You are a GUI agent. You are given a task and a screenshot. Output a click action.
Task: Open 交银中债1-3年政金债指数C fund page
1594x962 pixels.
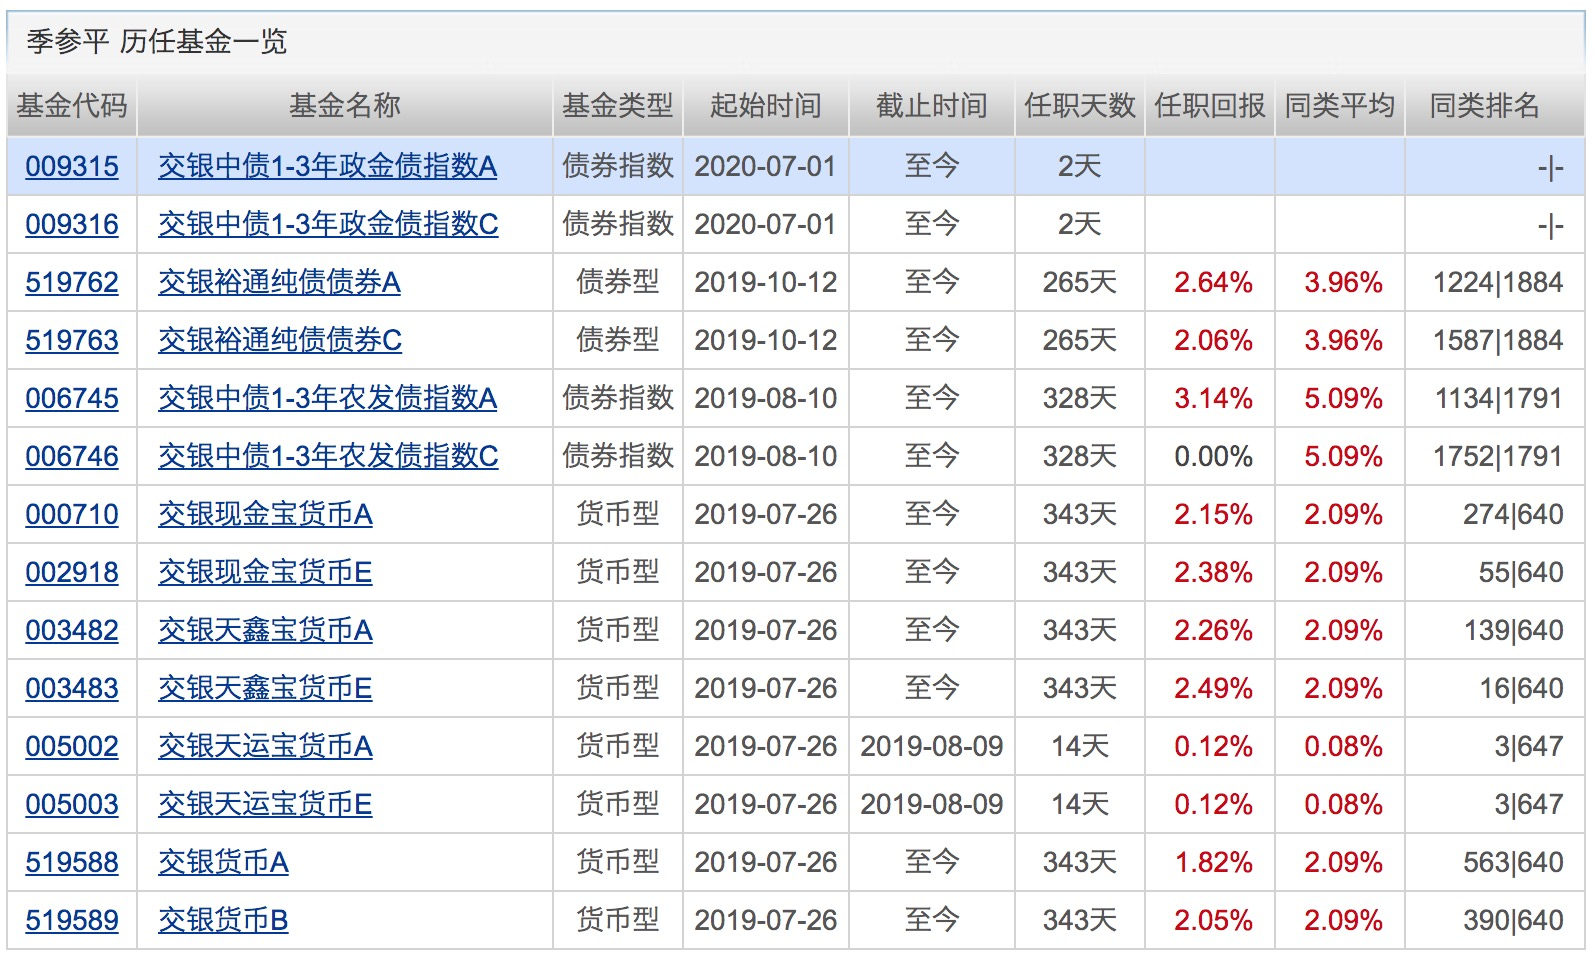(328, 224)
